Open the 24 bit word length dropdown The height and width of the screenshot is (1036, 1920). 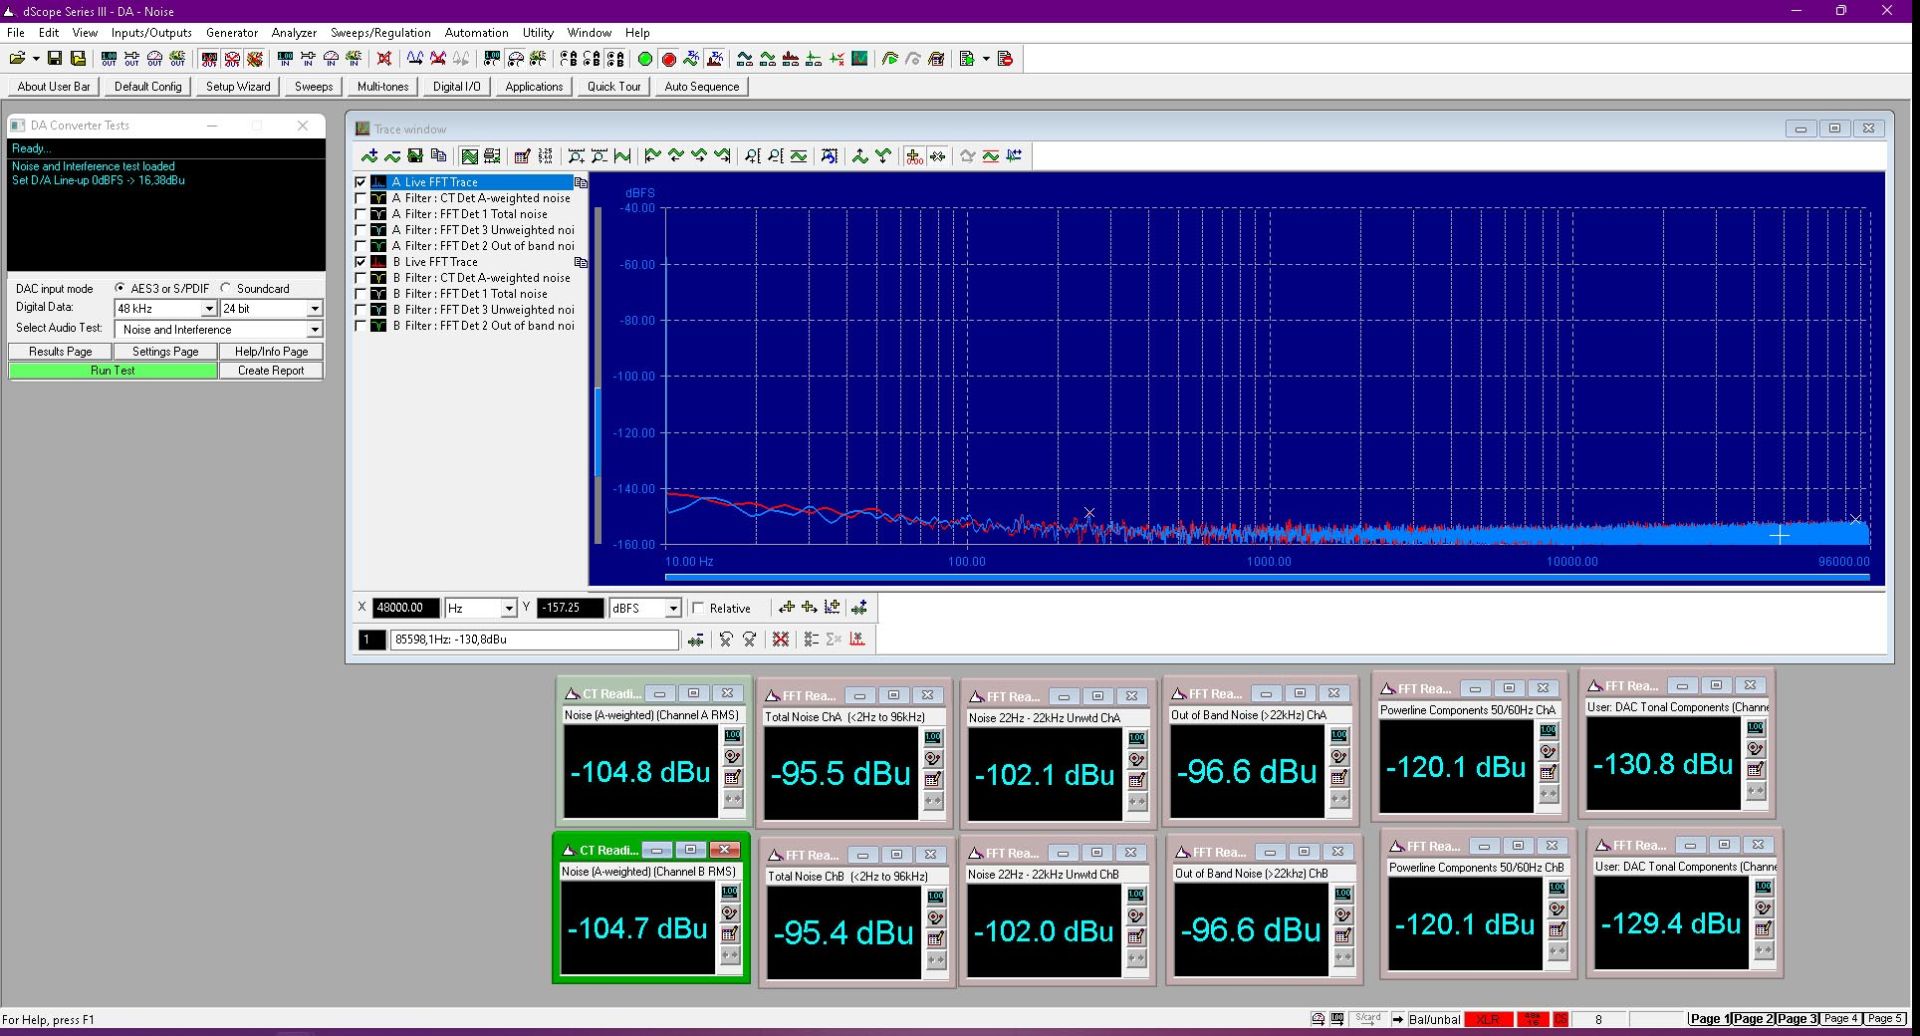(314, 309)
